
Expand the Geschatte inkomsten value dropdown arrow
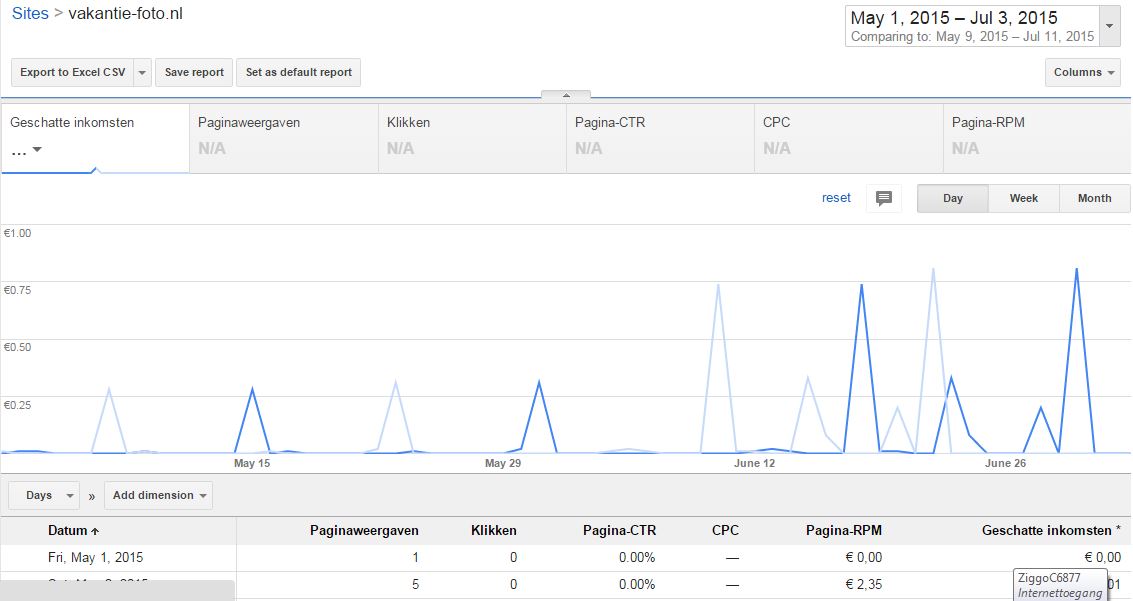pos(37,150)
